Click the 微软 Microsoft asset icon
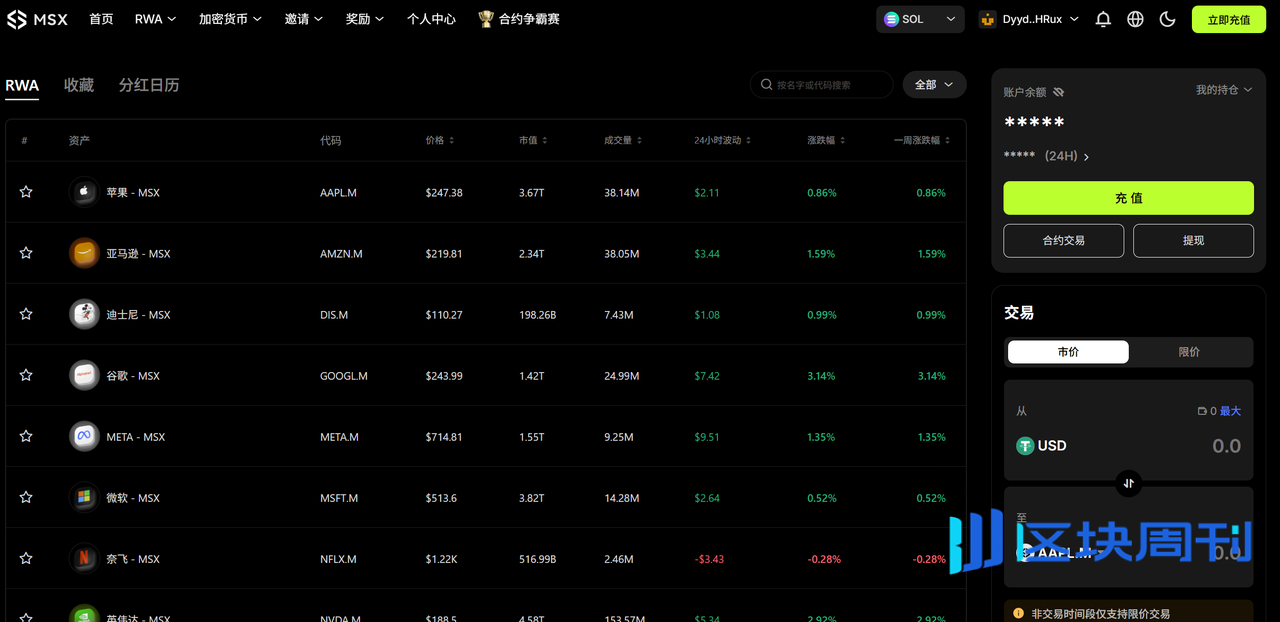 (x=84, y=498)
